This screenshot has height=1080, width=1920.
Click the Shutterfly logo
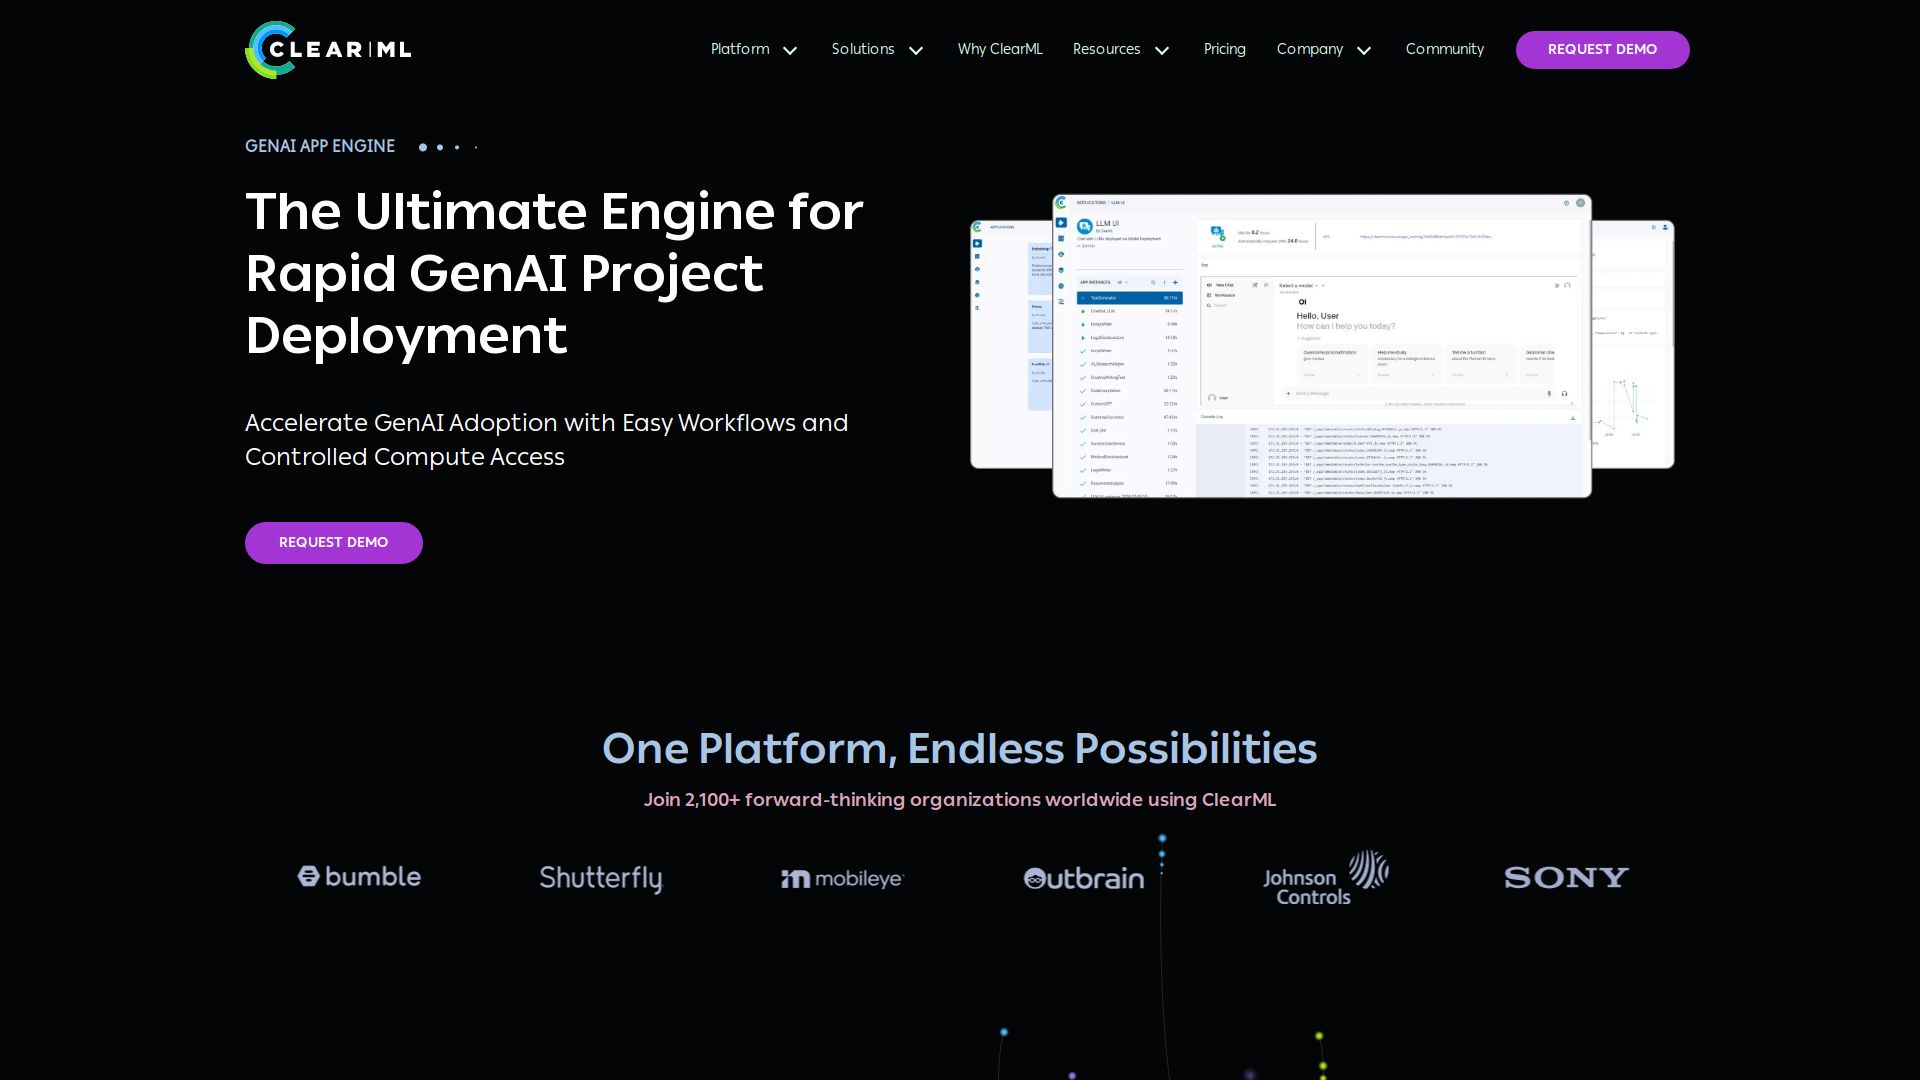(x=601, y=878)
